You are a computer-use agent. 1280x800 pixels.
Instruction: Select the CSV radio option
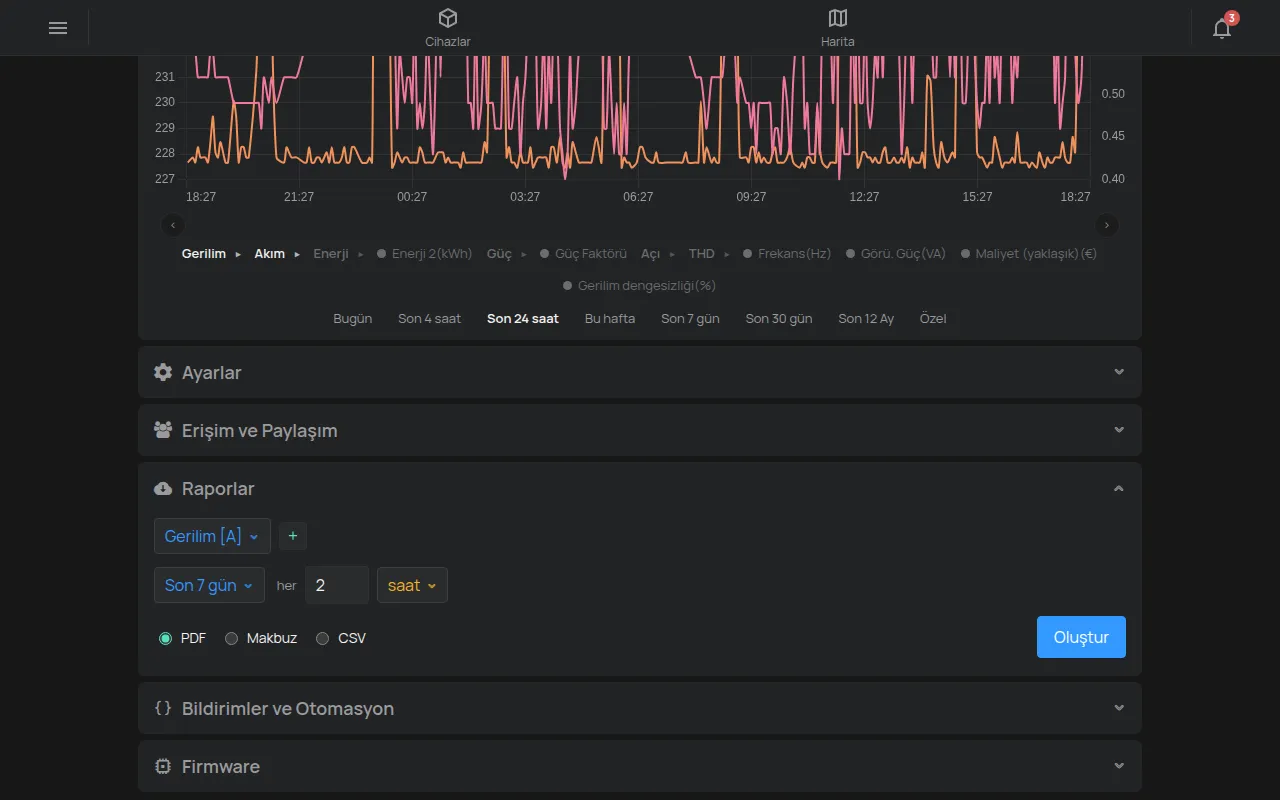(x=322, y=638)
